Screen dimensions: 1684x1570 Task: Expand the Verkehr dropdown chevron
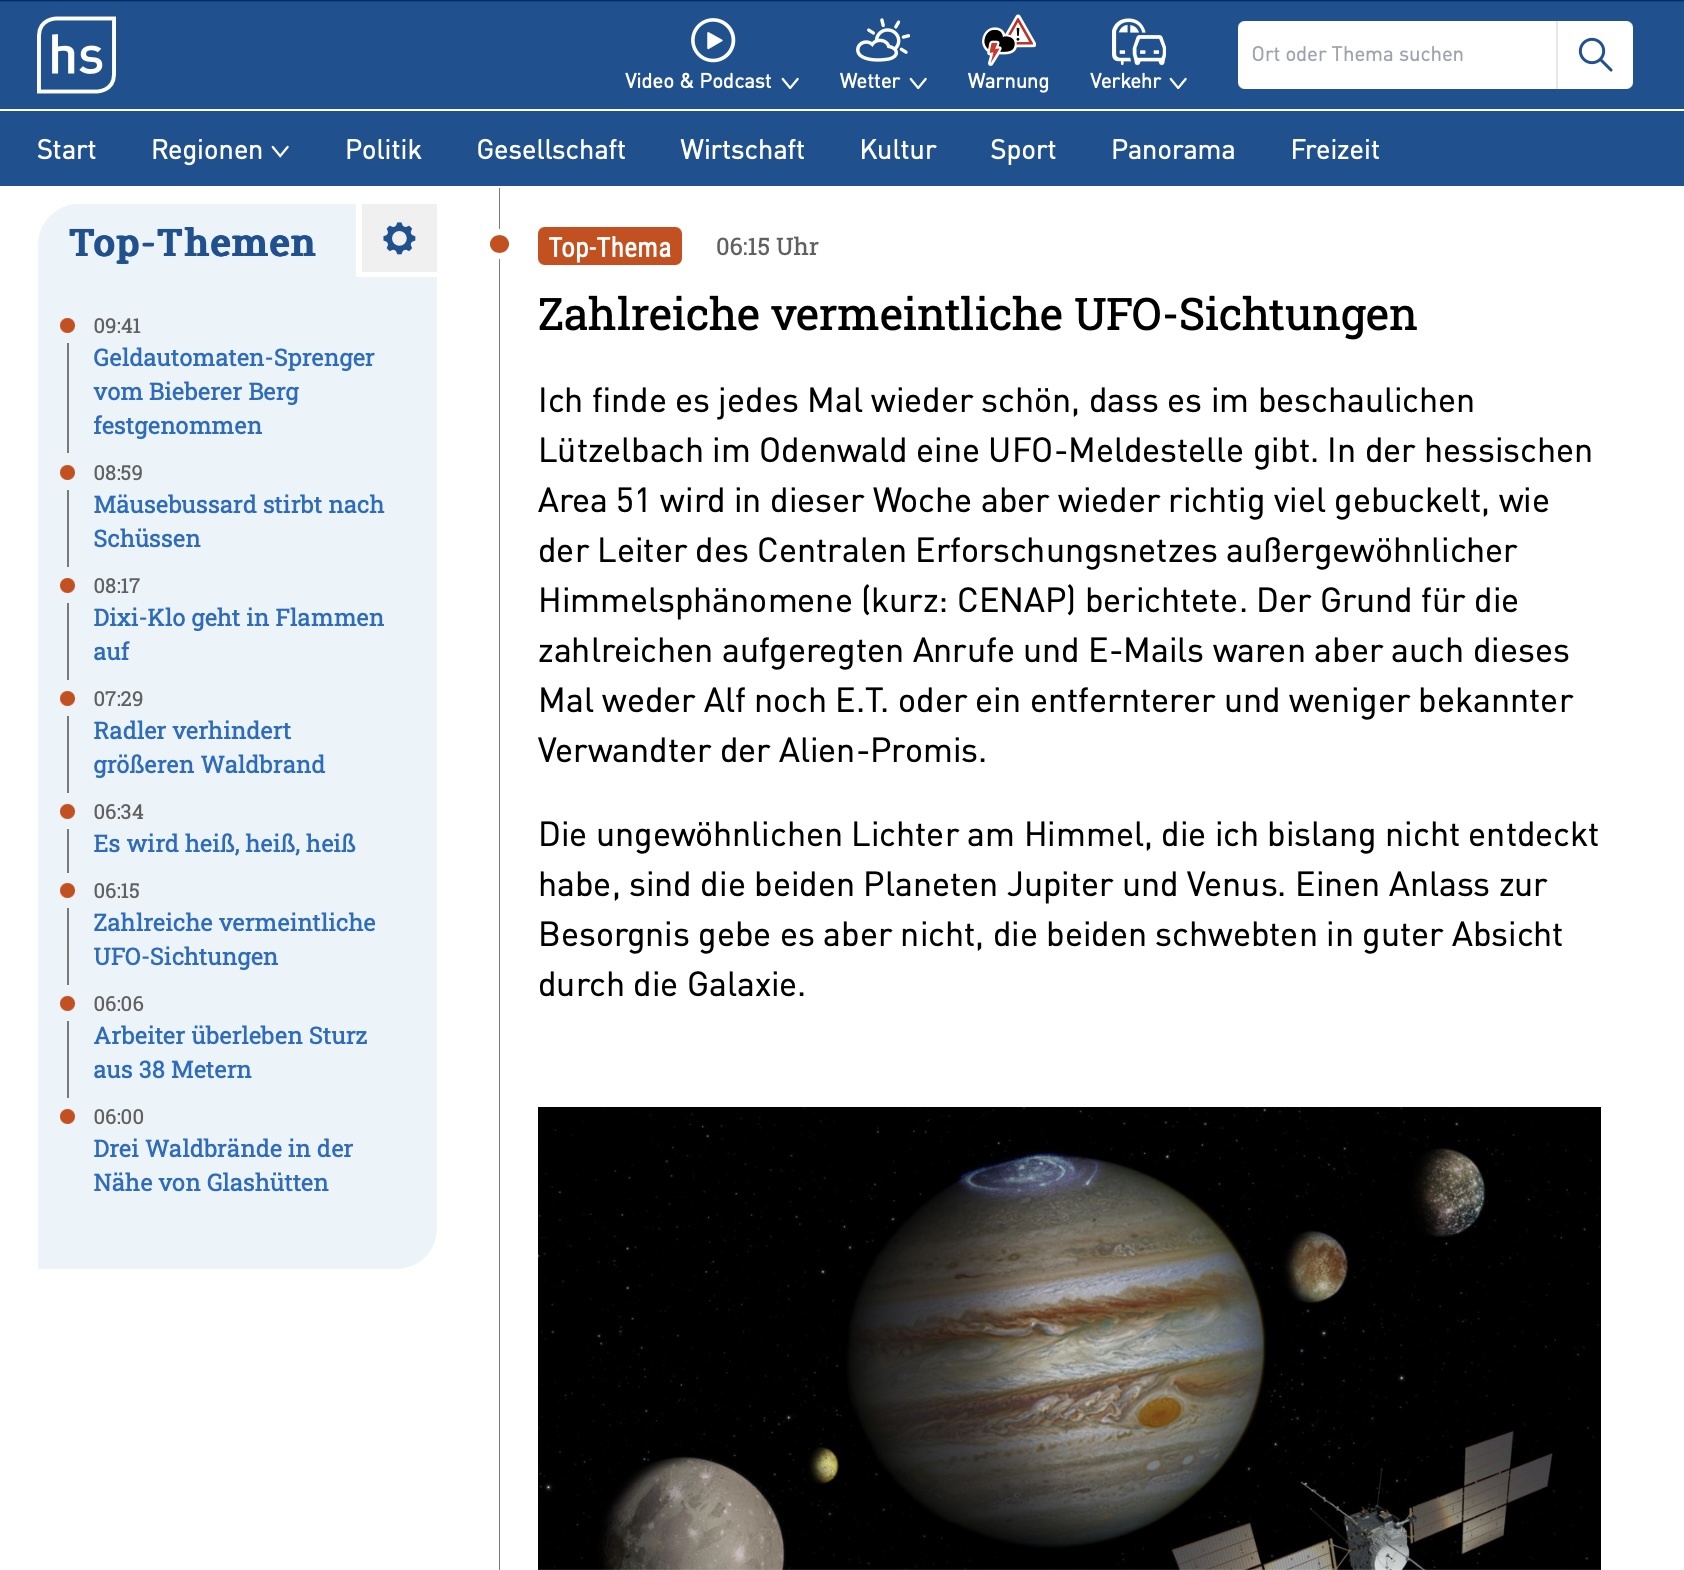[x=1178, y=83]
